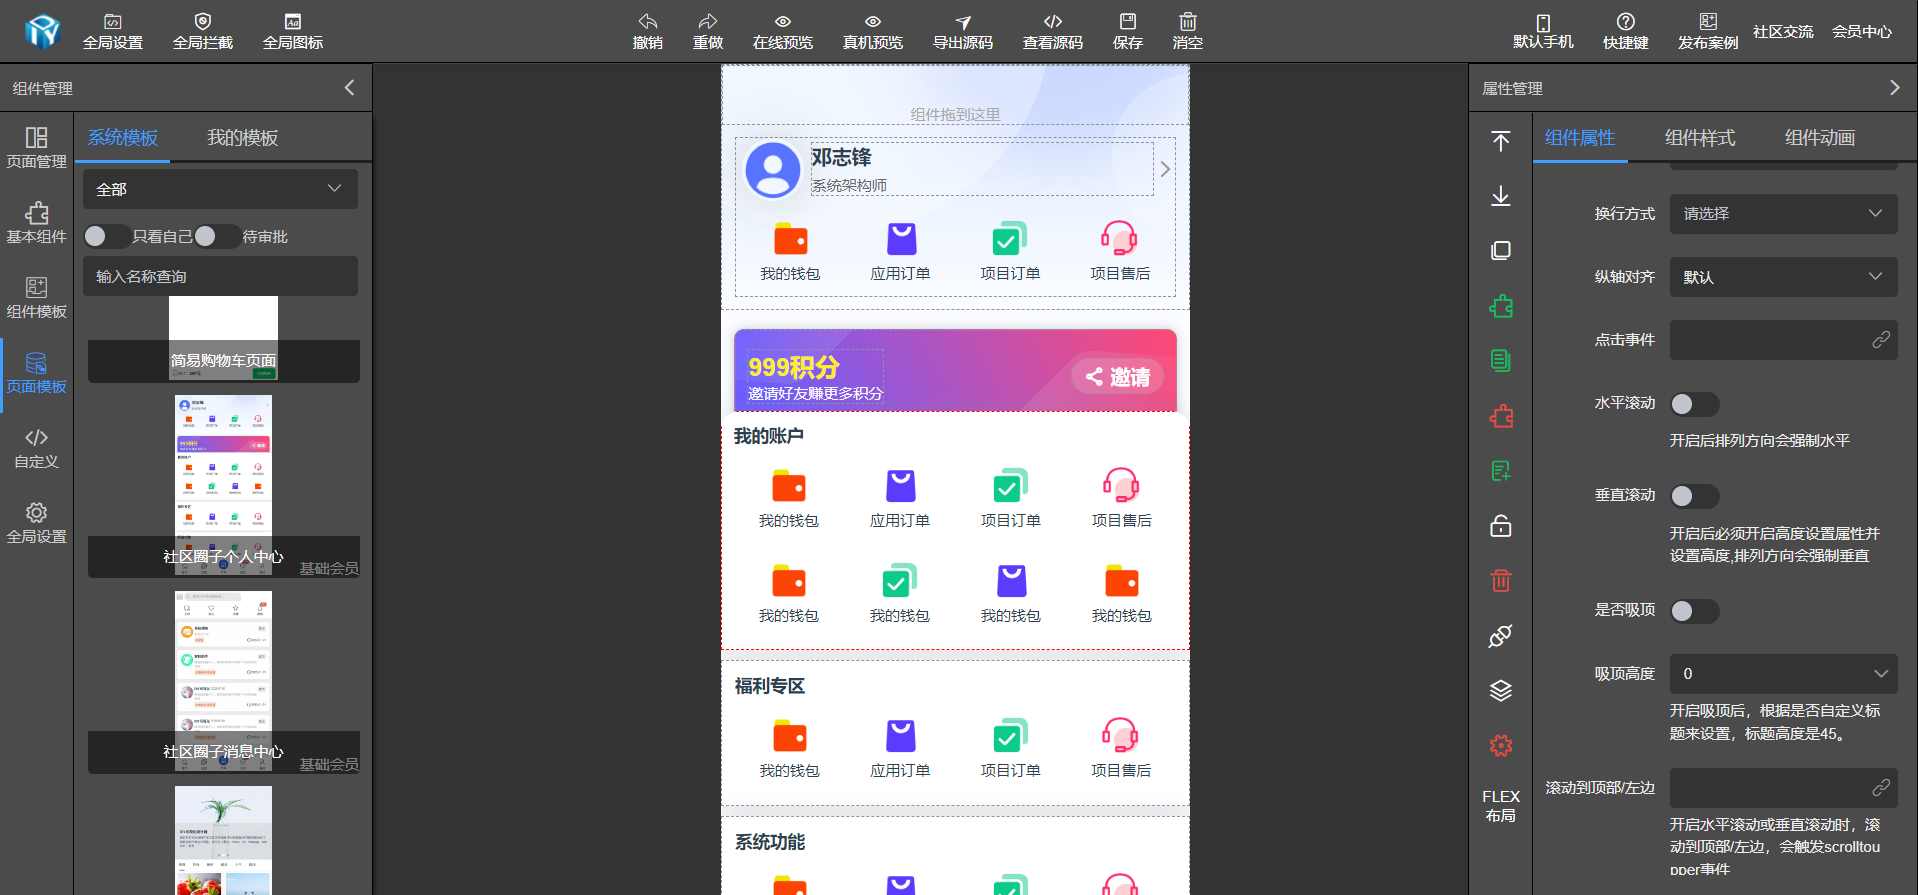The width and height of the screenshot is (1918, 895).
Task: Open 纵轴对齐 默认 dropdown
Action: coord(1783,277)
